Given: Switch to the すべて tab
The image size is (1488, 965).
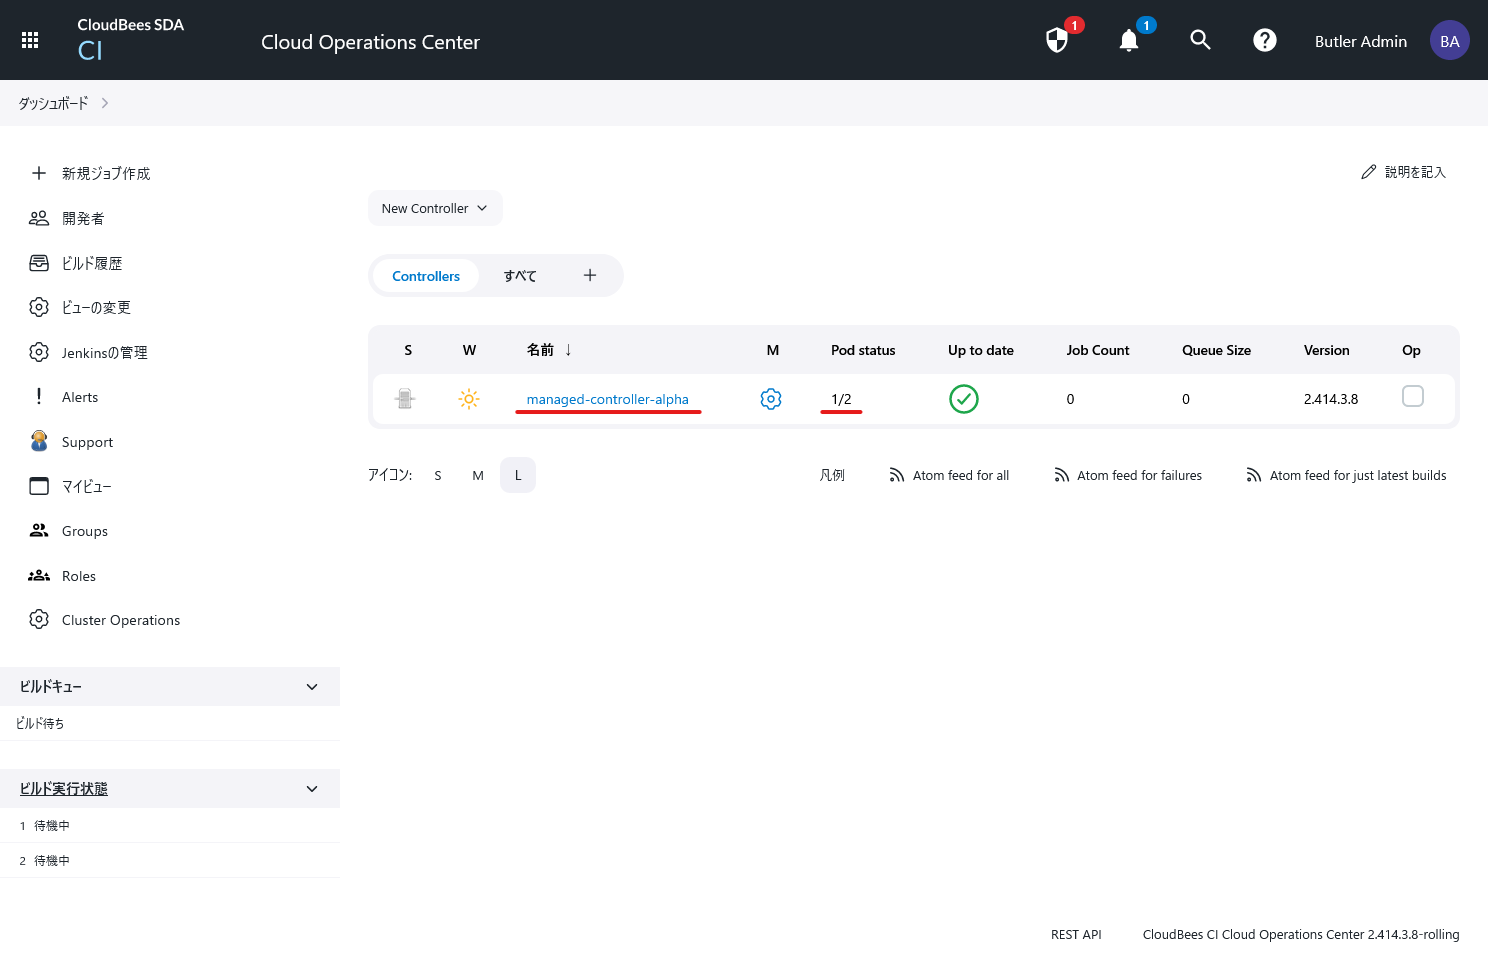Looking at the screenshot, I should 520,276.
